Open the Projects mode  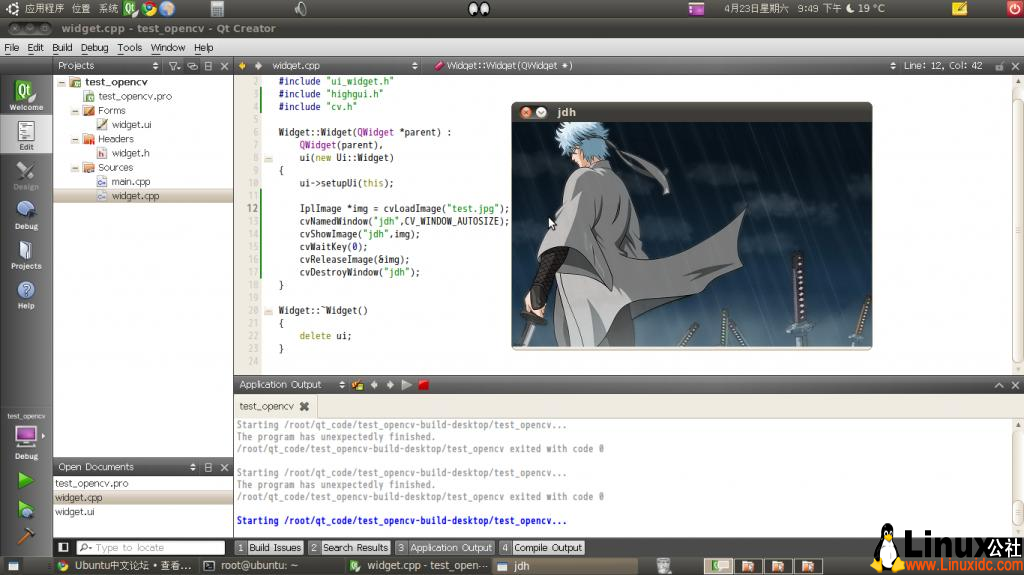tap(26, 254)
